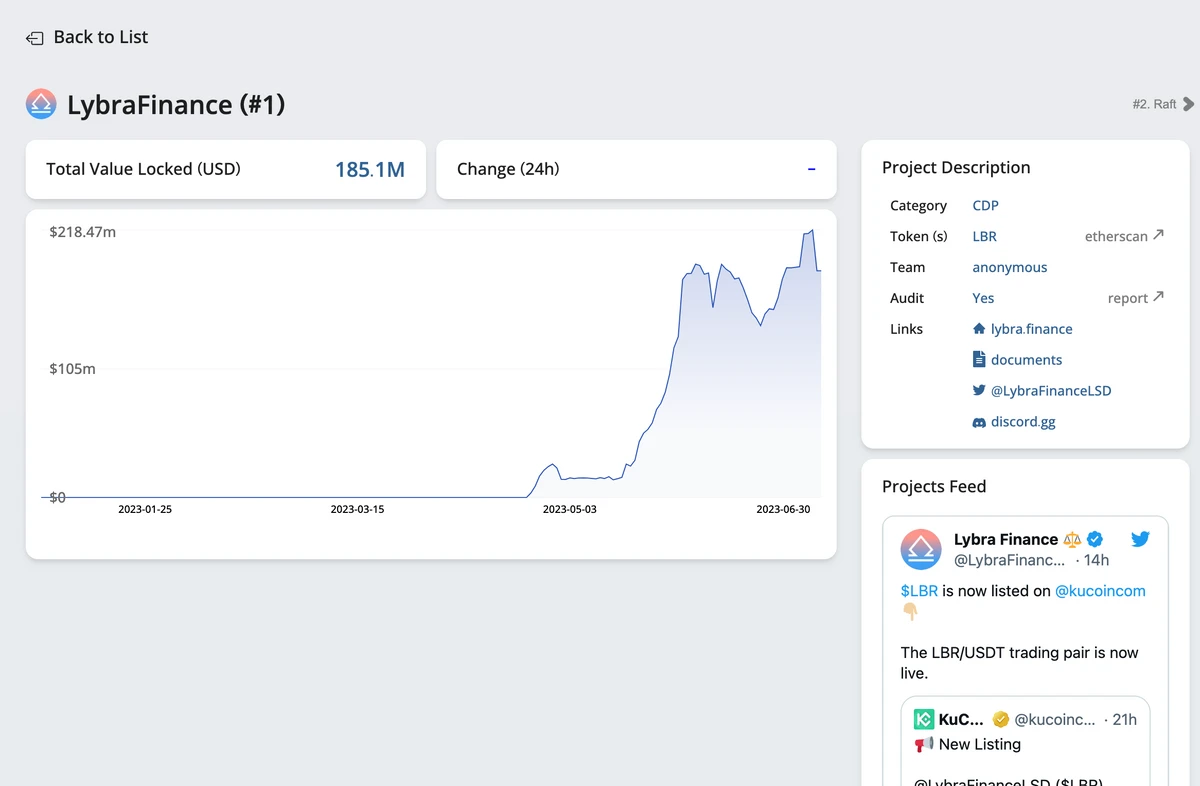Open etherscan link for the token

(x=1116, y=237)
